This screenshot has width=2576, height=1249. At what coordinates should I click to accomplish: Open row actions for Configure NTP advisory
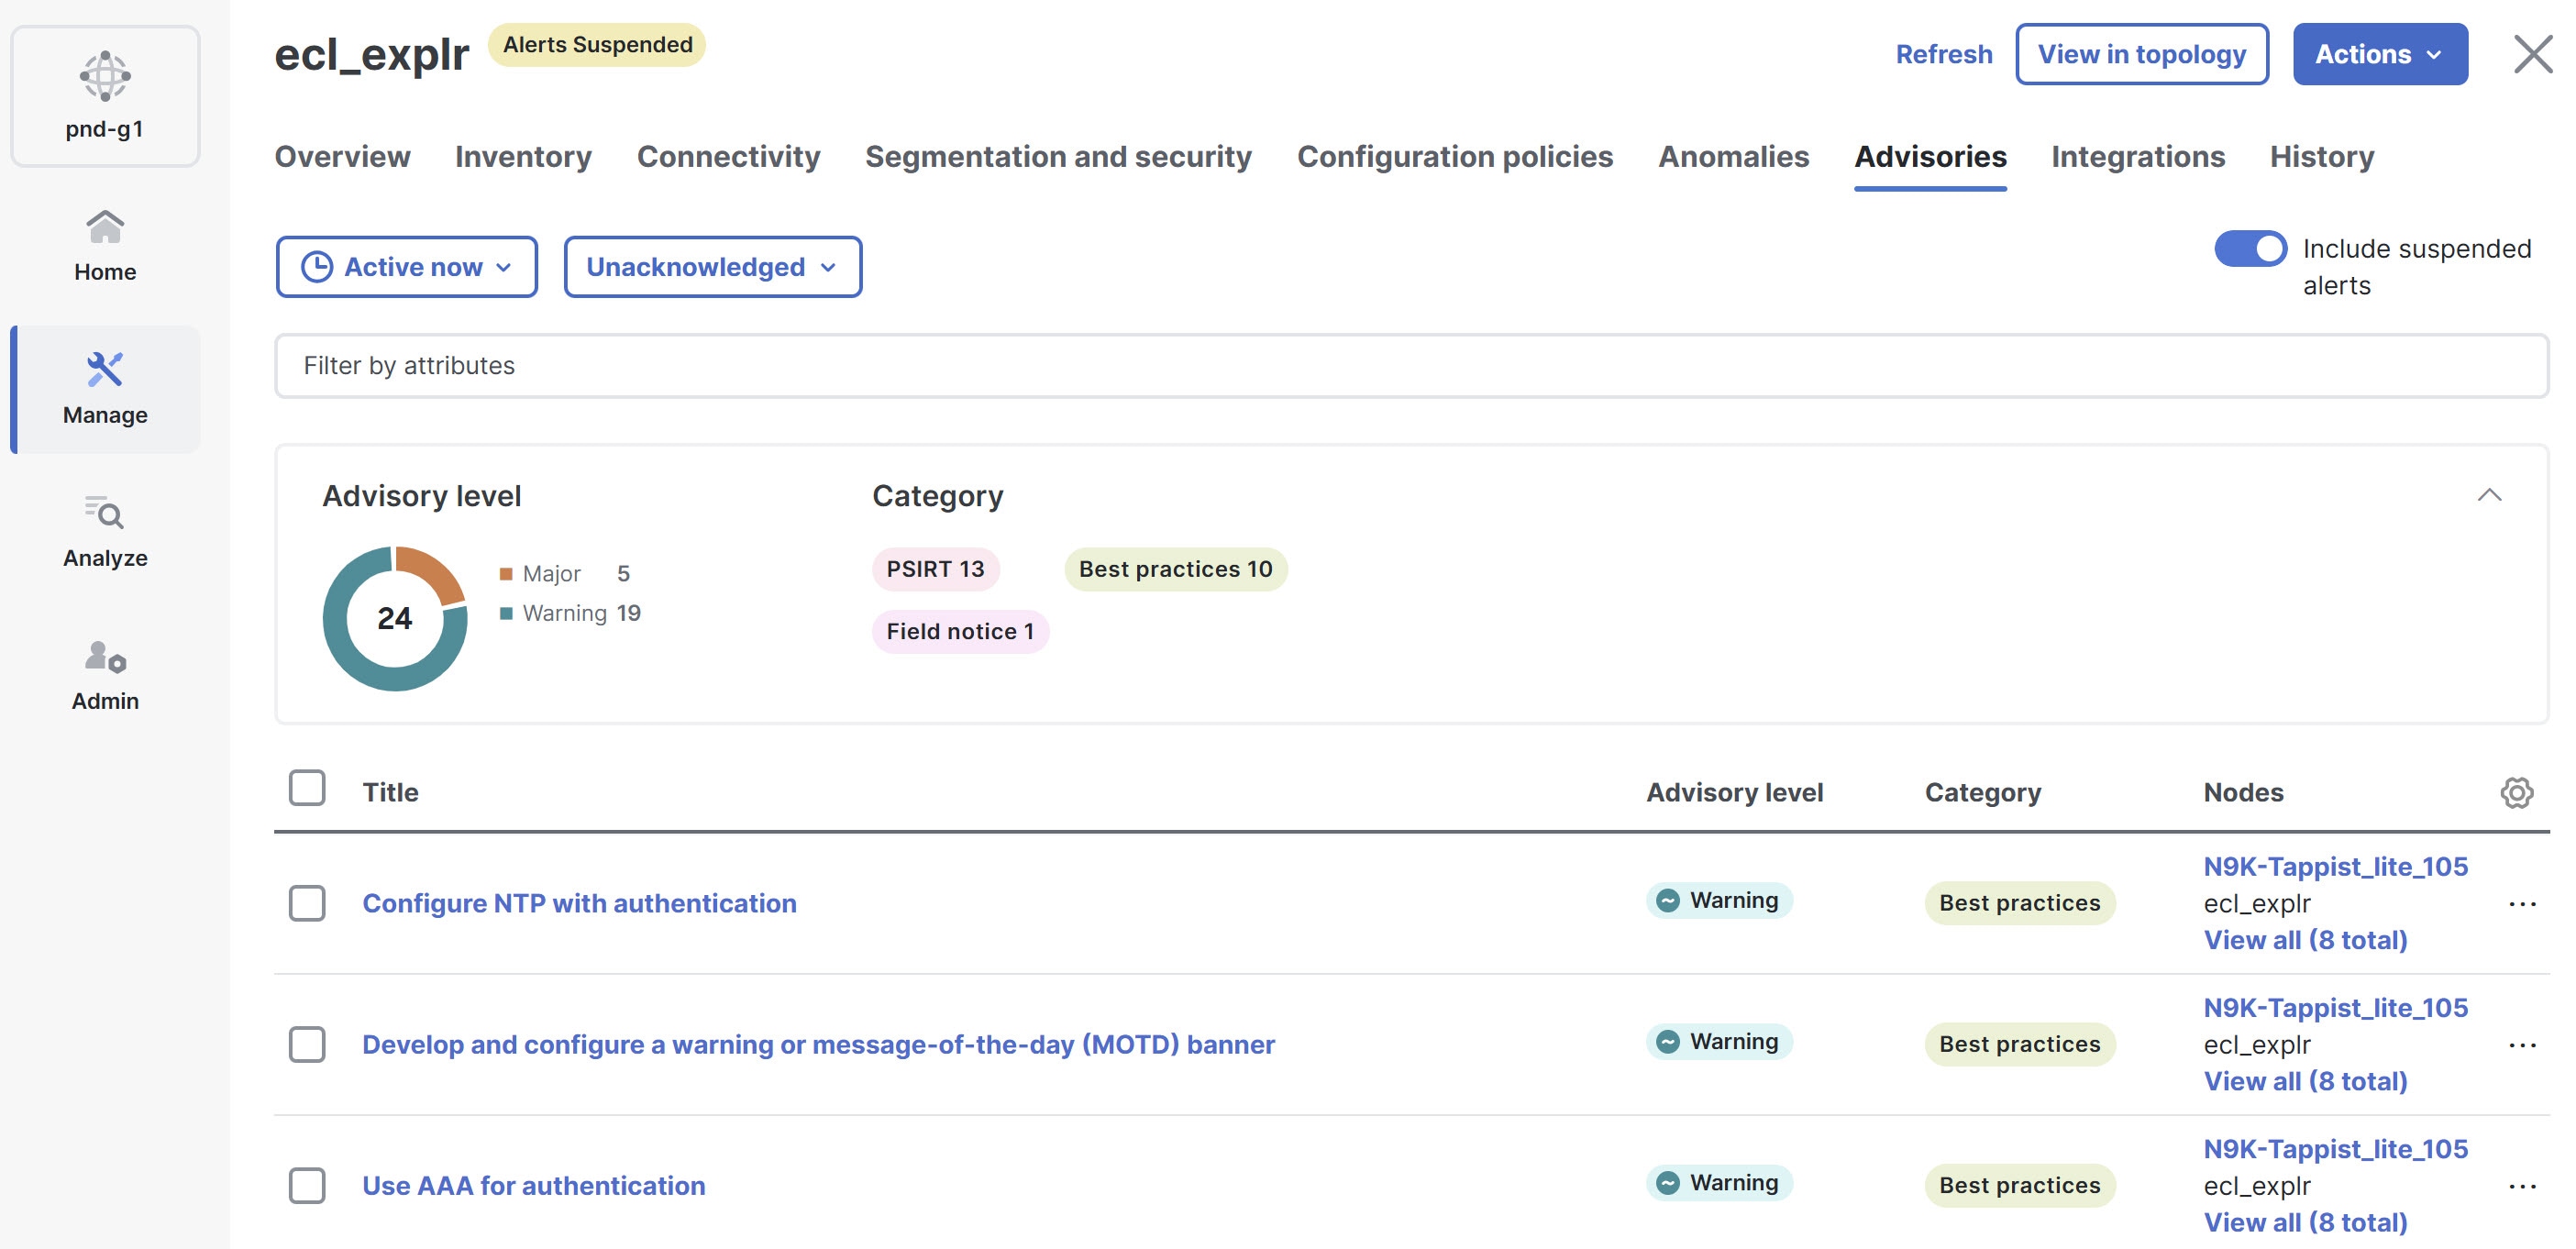(x=2522, y=904)
